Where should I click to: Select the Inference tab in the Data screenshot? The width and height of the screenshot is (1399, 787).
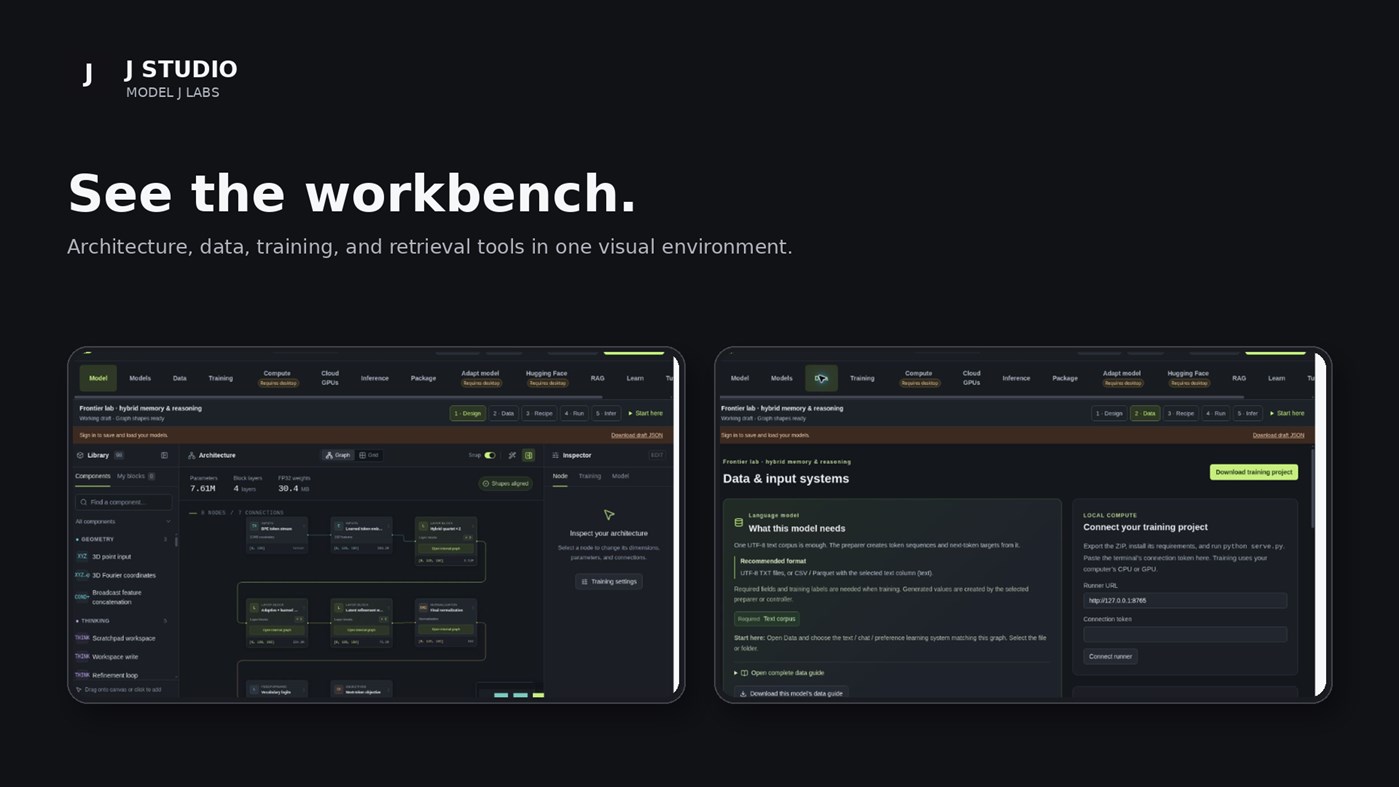1016,378
